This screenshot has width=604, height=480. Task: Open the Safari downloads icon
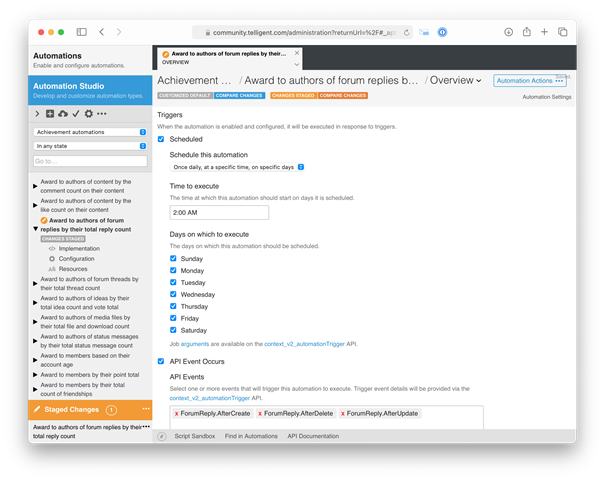pyautogui.click(x=508, y=32)
